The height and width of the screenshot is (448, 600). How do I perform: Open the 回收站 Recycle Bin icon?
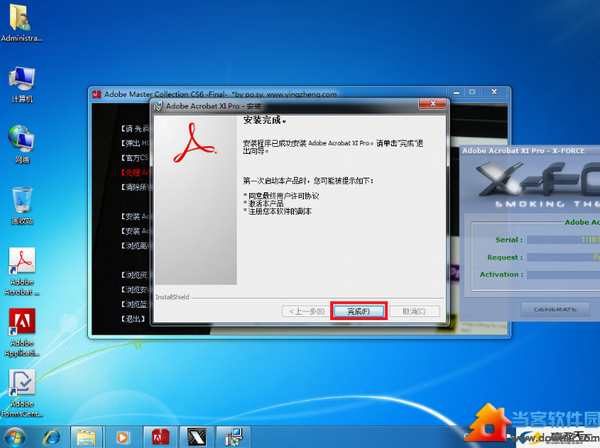point(22,205)
